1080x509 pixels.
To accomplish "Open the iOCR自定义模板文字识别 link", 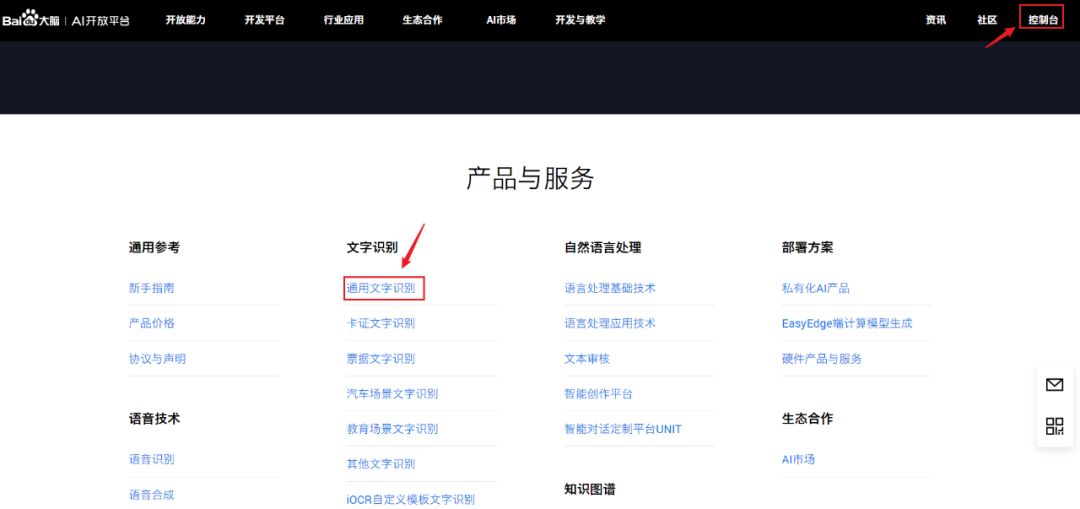I will 411,499.
